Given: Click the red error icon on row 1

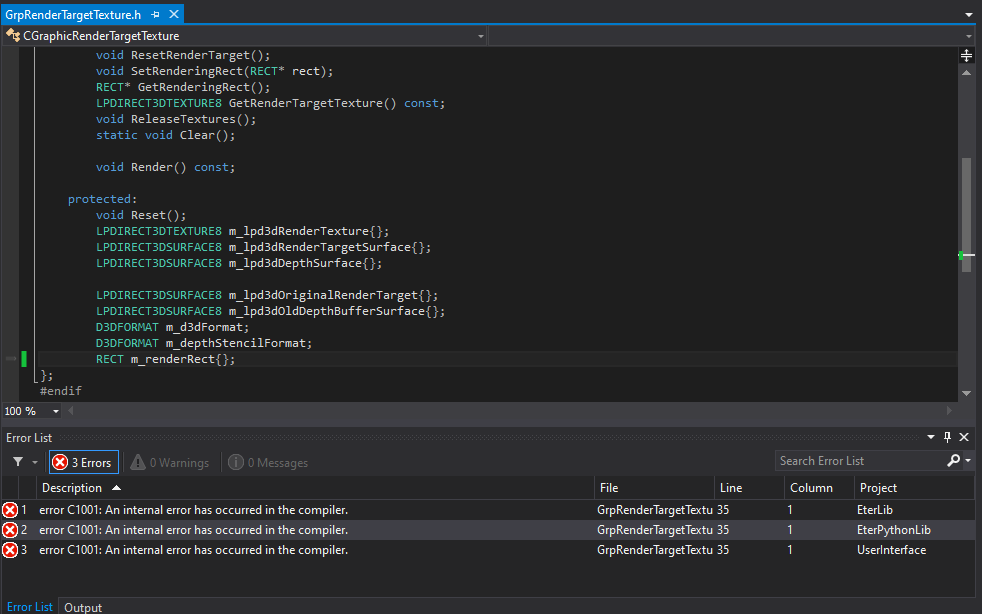Looking at the screenshot, I should tap(10, 510).
